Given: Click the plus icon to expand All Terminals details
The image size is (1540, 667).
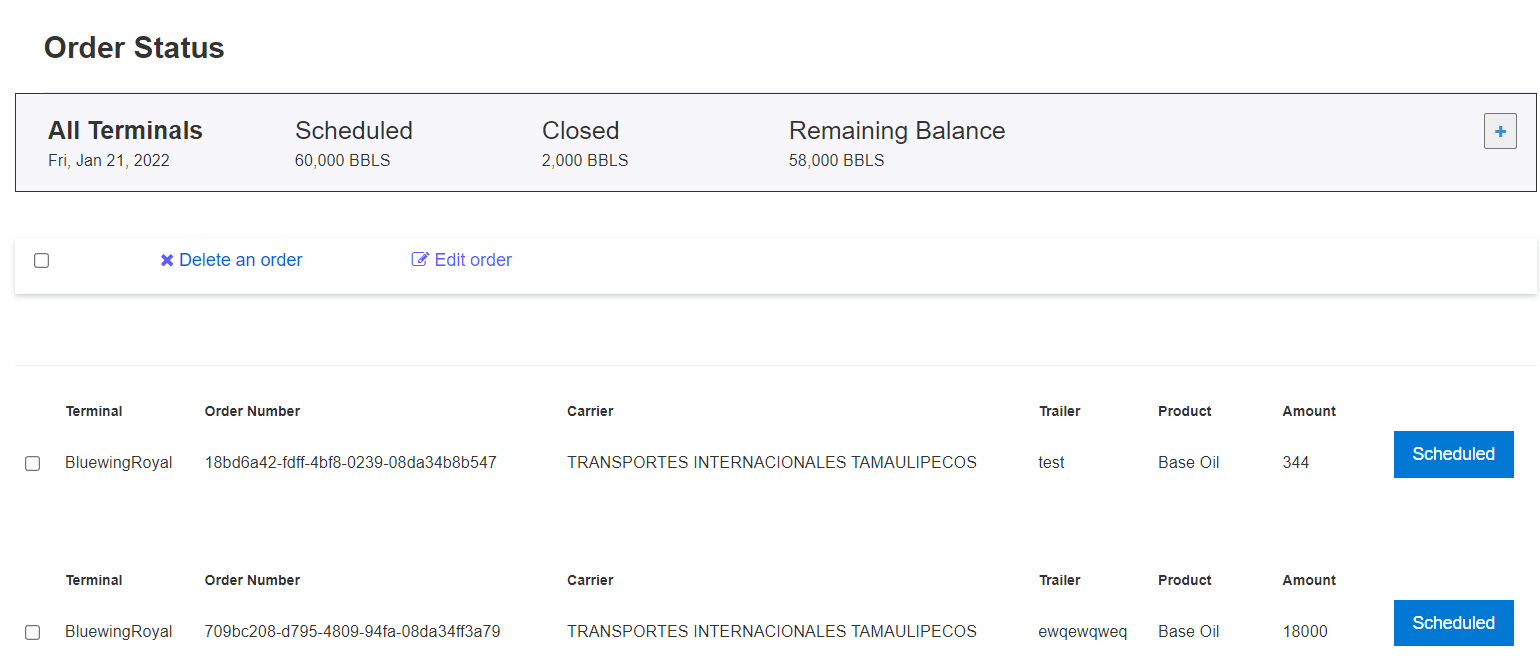Looking at the screenshot, I should pyautogui.click(x=1500, y=130).
